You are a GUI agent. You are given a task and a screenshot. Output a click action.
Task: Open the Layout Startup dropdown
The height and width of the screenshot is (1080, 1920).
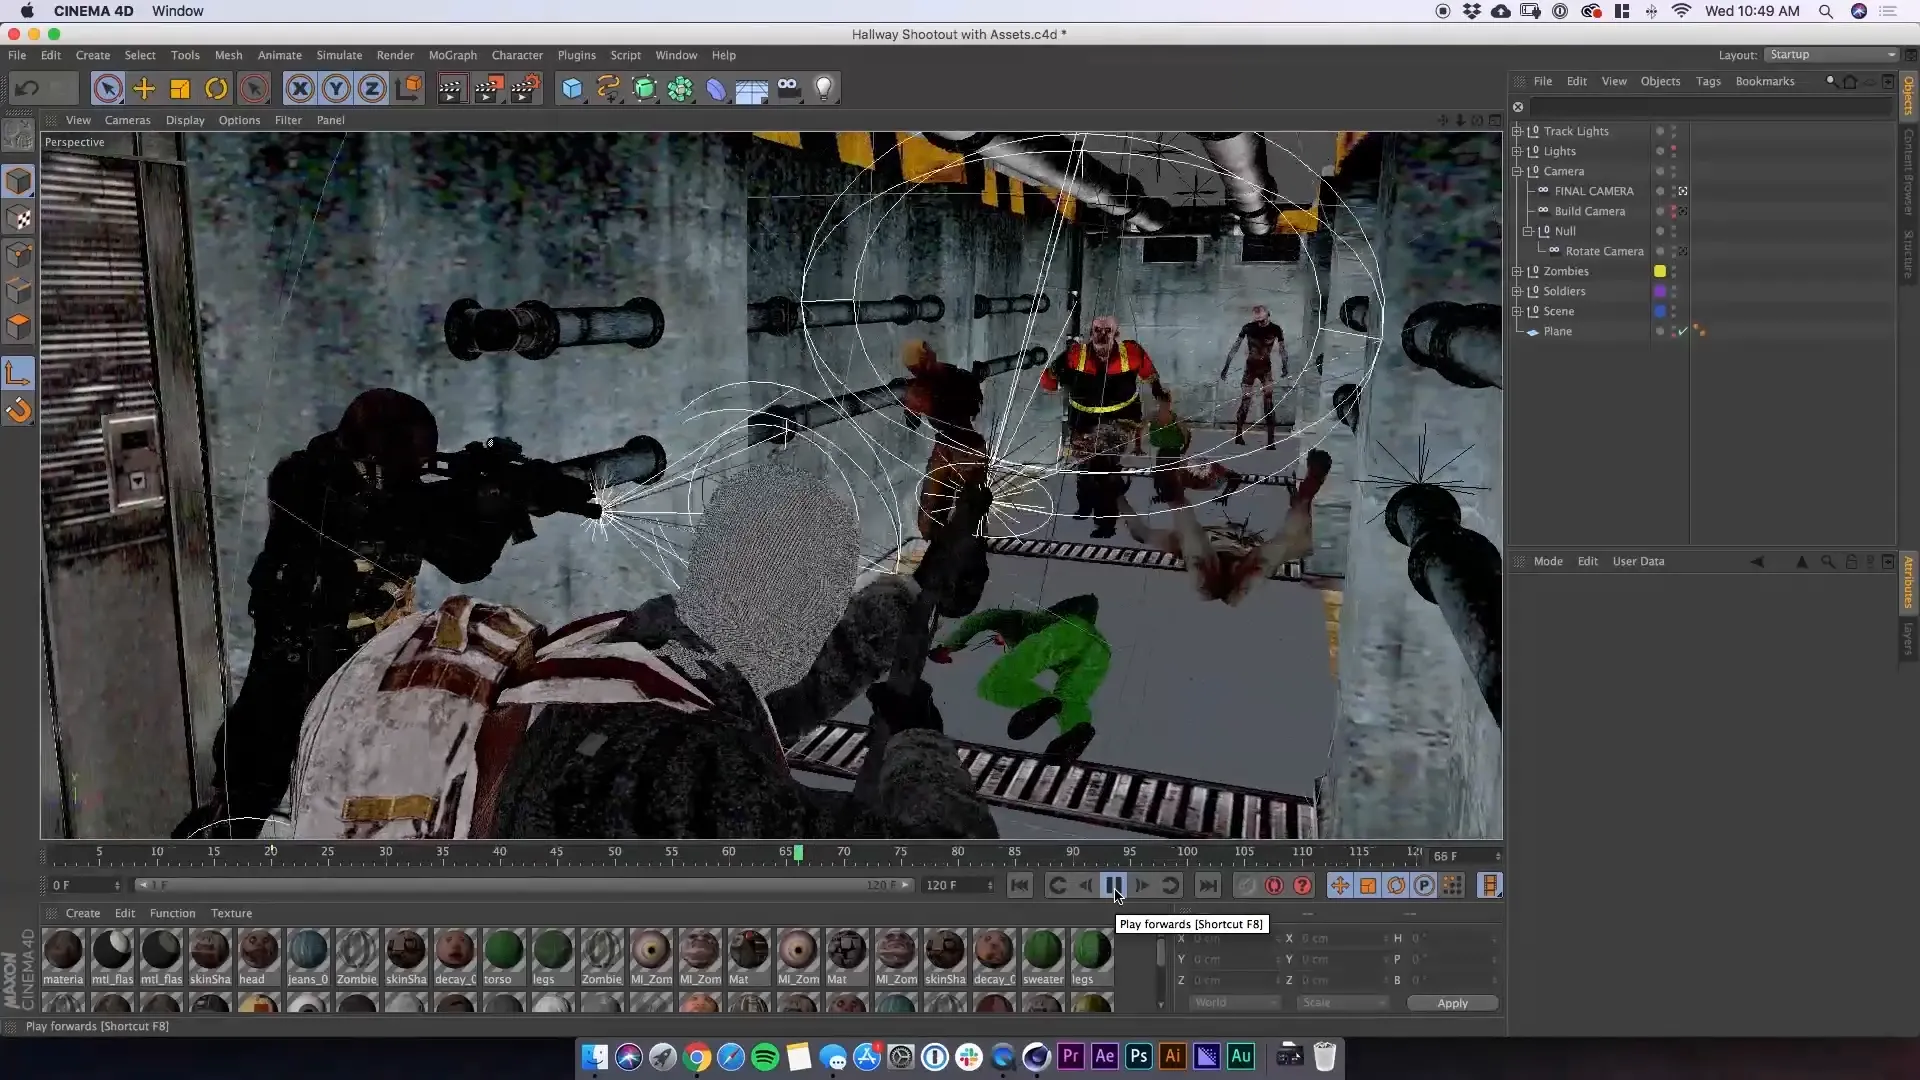(x=1831, y=55)
